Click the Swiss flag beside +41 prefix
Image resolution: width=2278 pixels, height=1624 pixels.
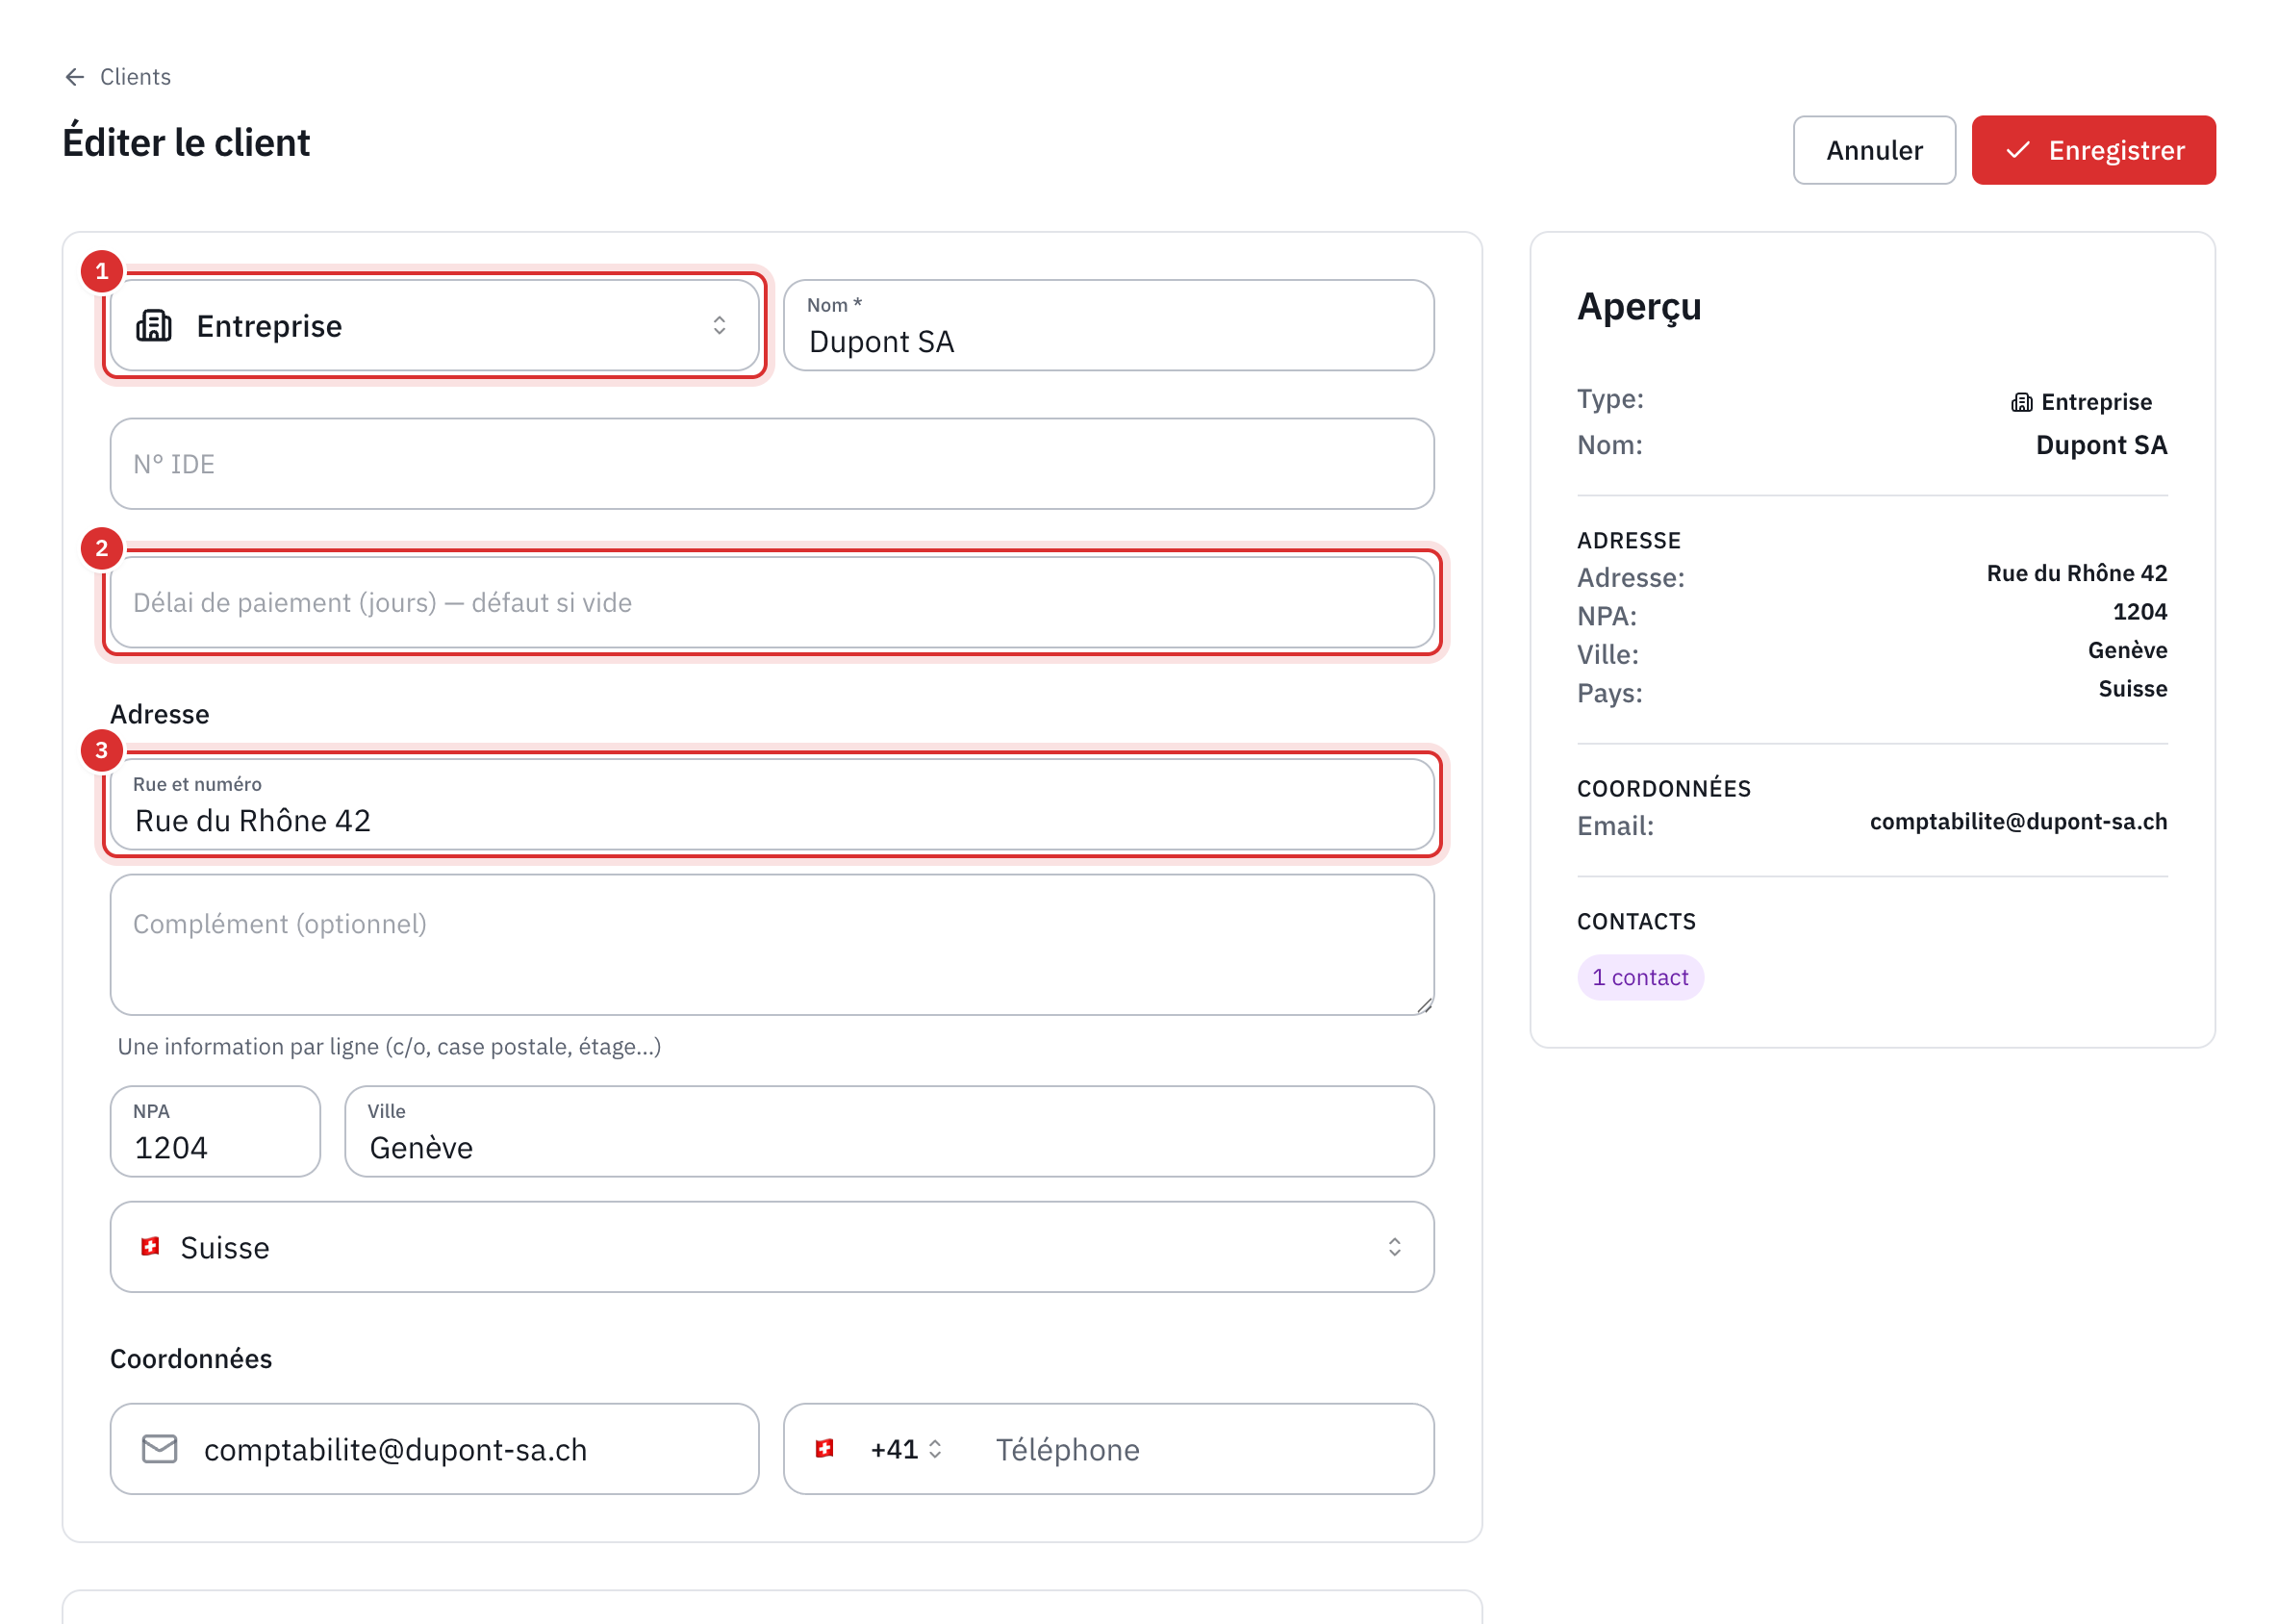(x=824, y=1448)
